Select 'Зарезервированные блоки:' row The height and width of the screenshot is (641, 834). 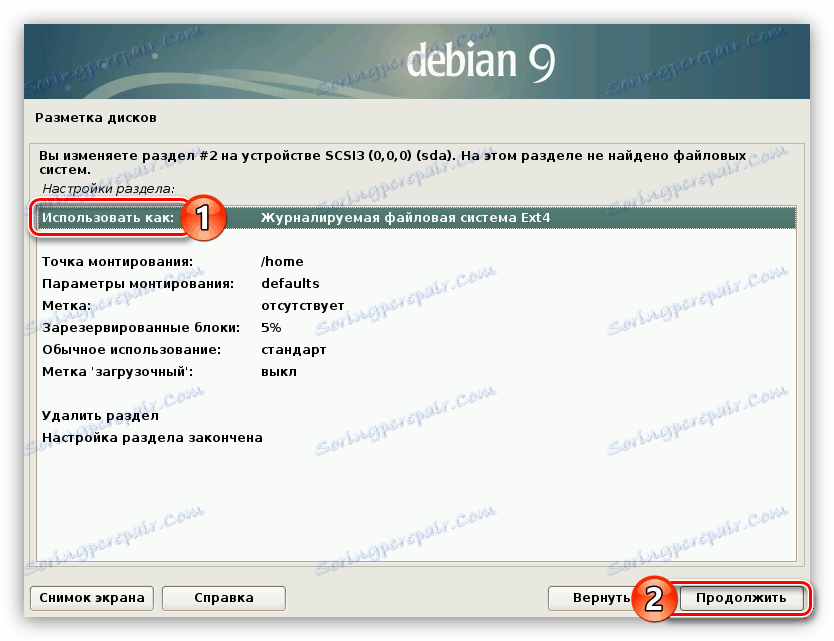tap(416, 328)
